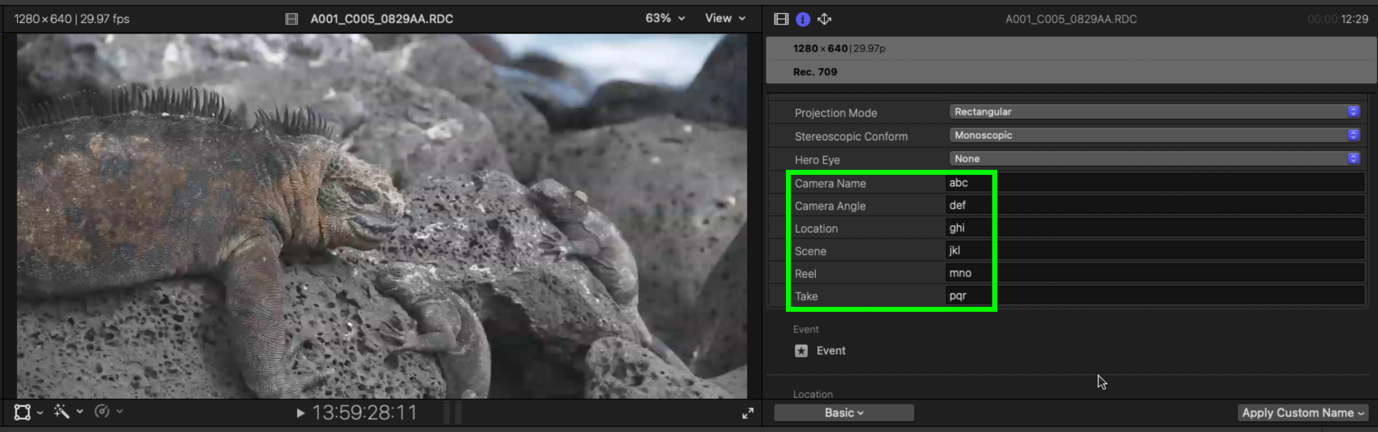
Task: Click the iguana video frame in viewer
Action: pos(381,216)
